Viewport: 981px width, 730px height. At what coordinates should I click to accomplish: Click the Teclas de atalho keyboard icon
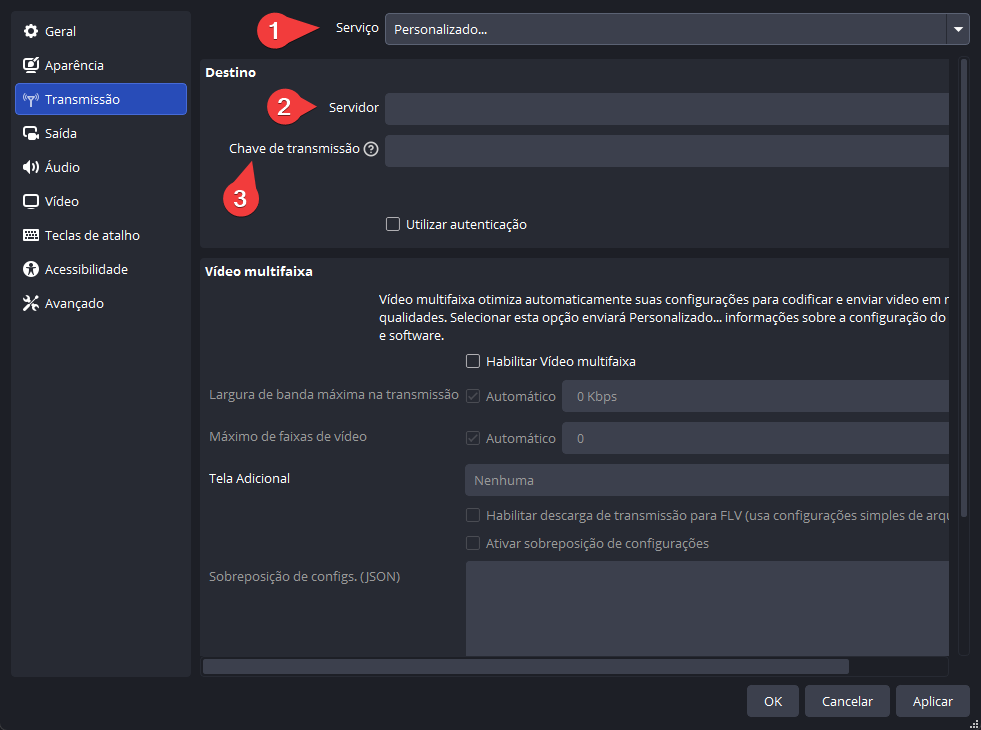[x=30, y=236]
